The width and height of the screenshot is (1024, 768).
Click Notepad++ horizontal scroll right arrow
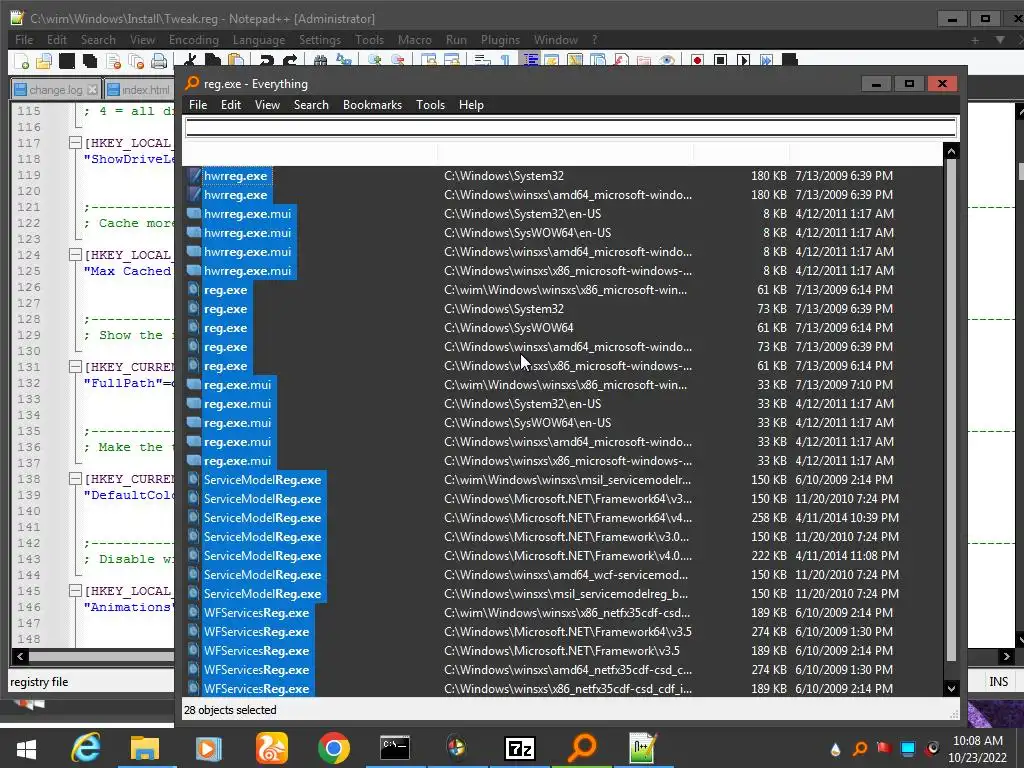coord(1006,656)
